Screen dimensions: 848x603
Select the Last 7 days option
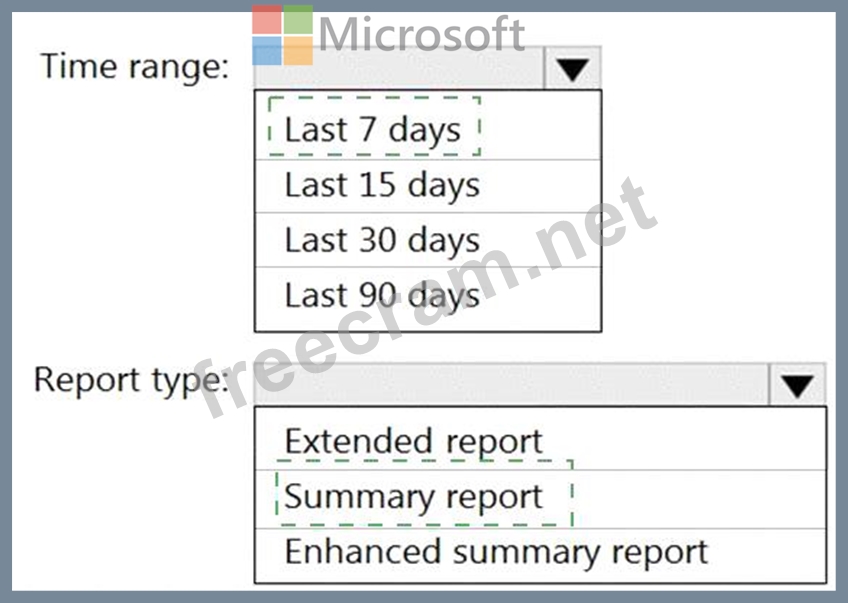point(372,129)
